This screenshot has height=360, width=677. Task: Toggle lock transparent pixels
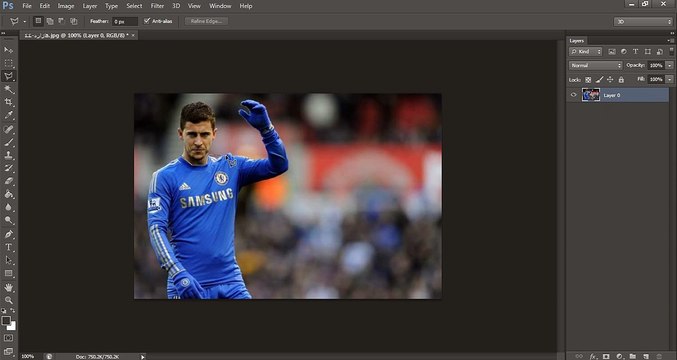point(588,79)
